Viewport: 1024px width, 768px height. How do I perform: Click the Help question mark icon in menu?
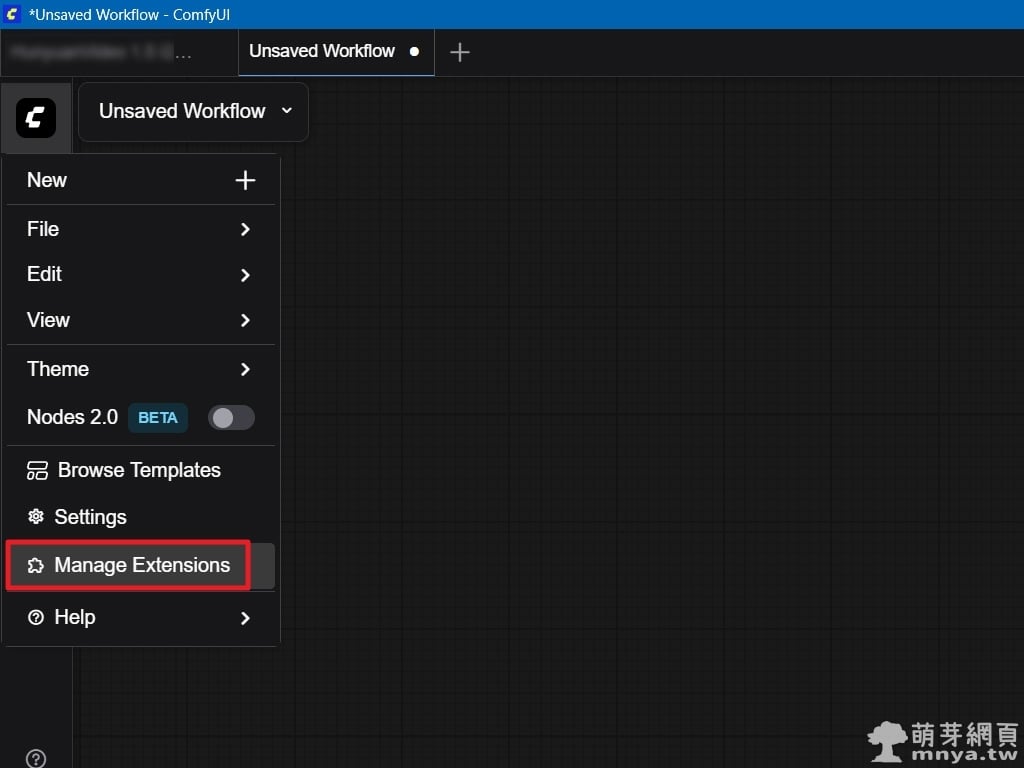click(x=36, y=618)
